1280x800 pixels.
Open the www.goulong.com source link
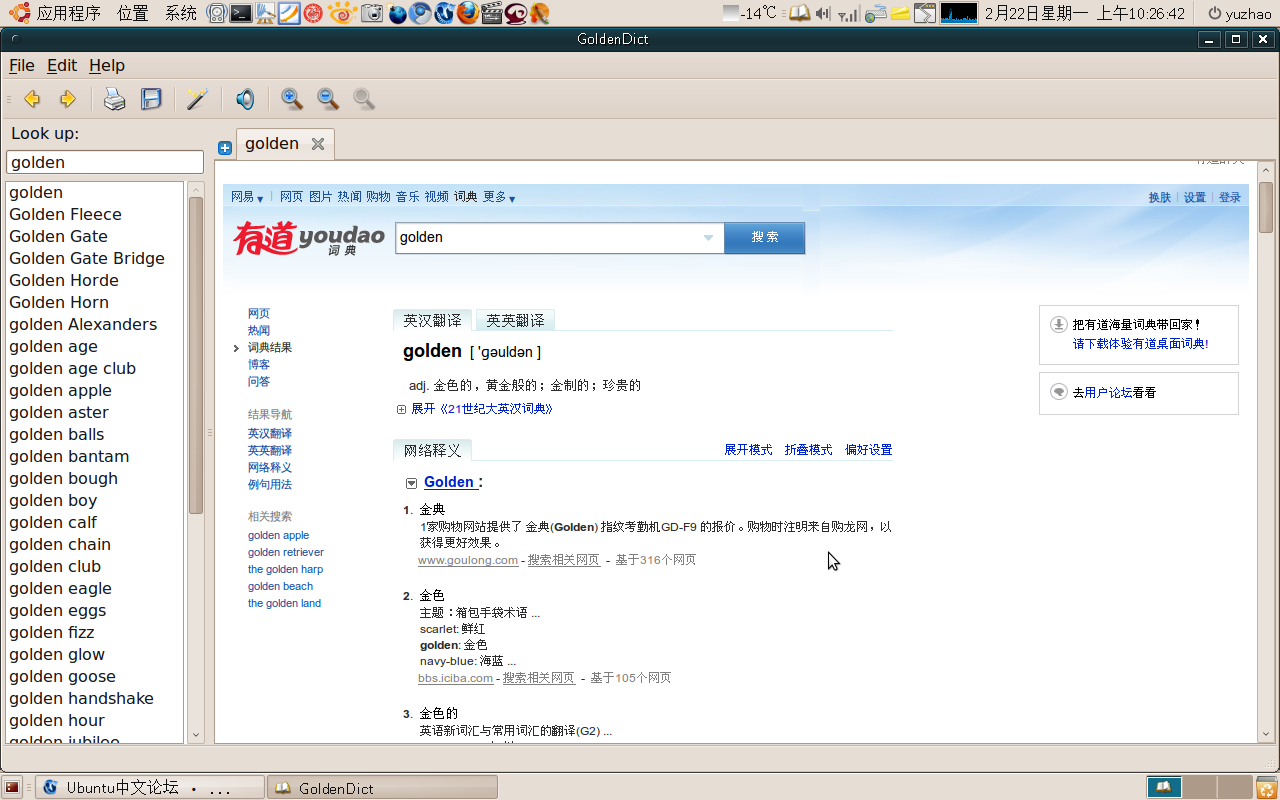[468, 560]
